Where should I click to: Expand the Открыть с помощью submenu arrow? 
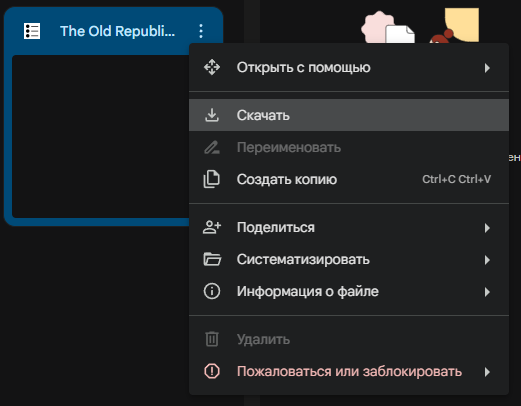487,68
